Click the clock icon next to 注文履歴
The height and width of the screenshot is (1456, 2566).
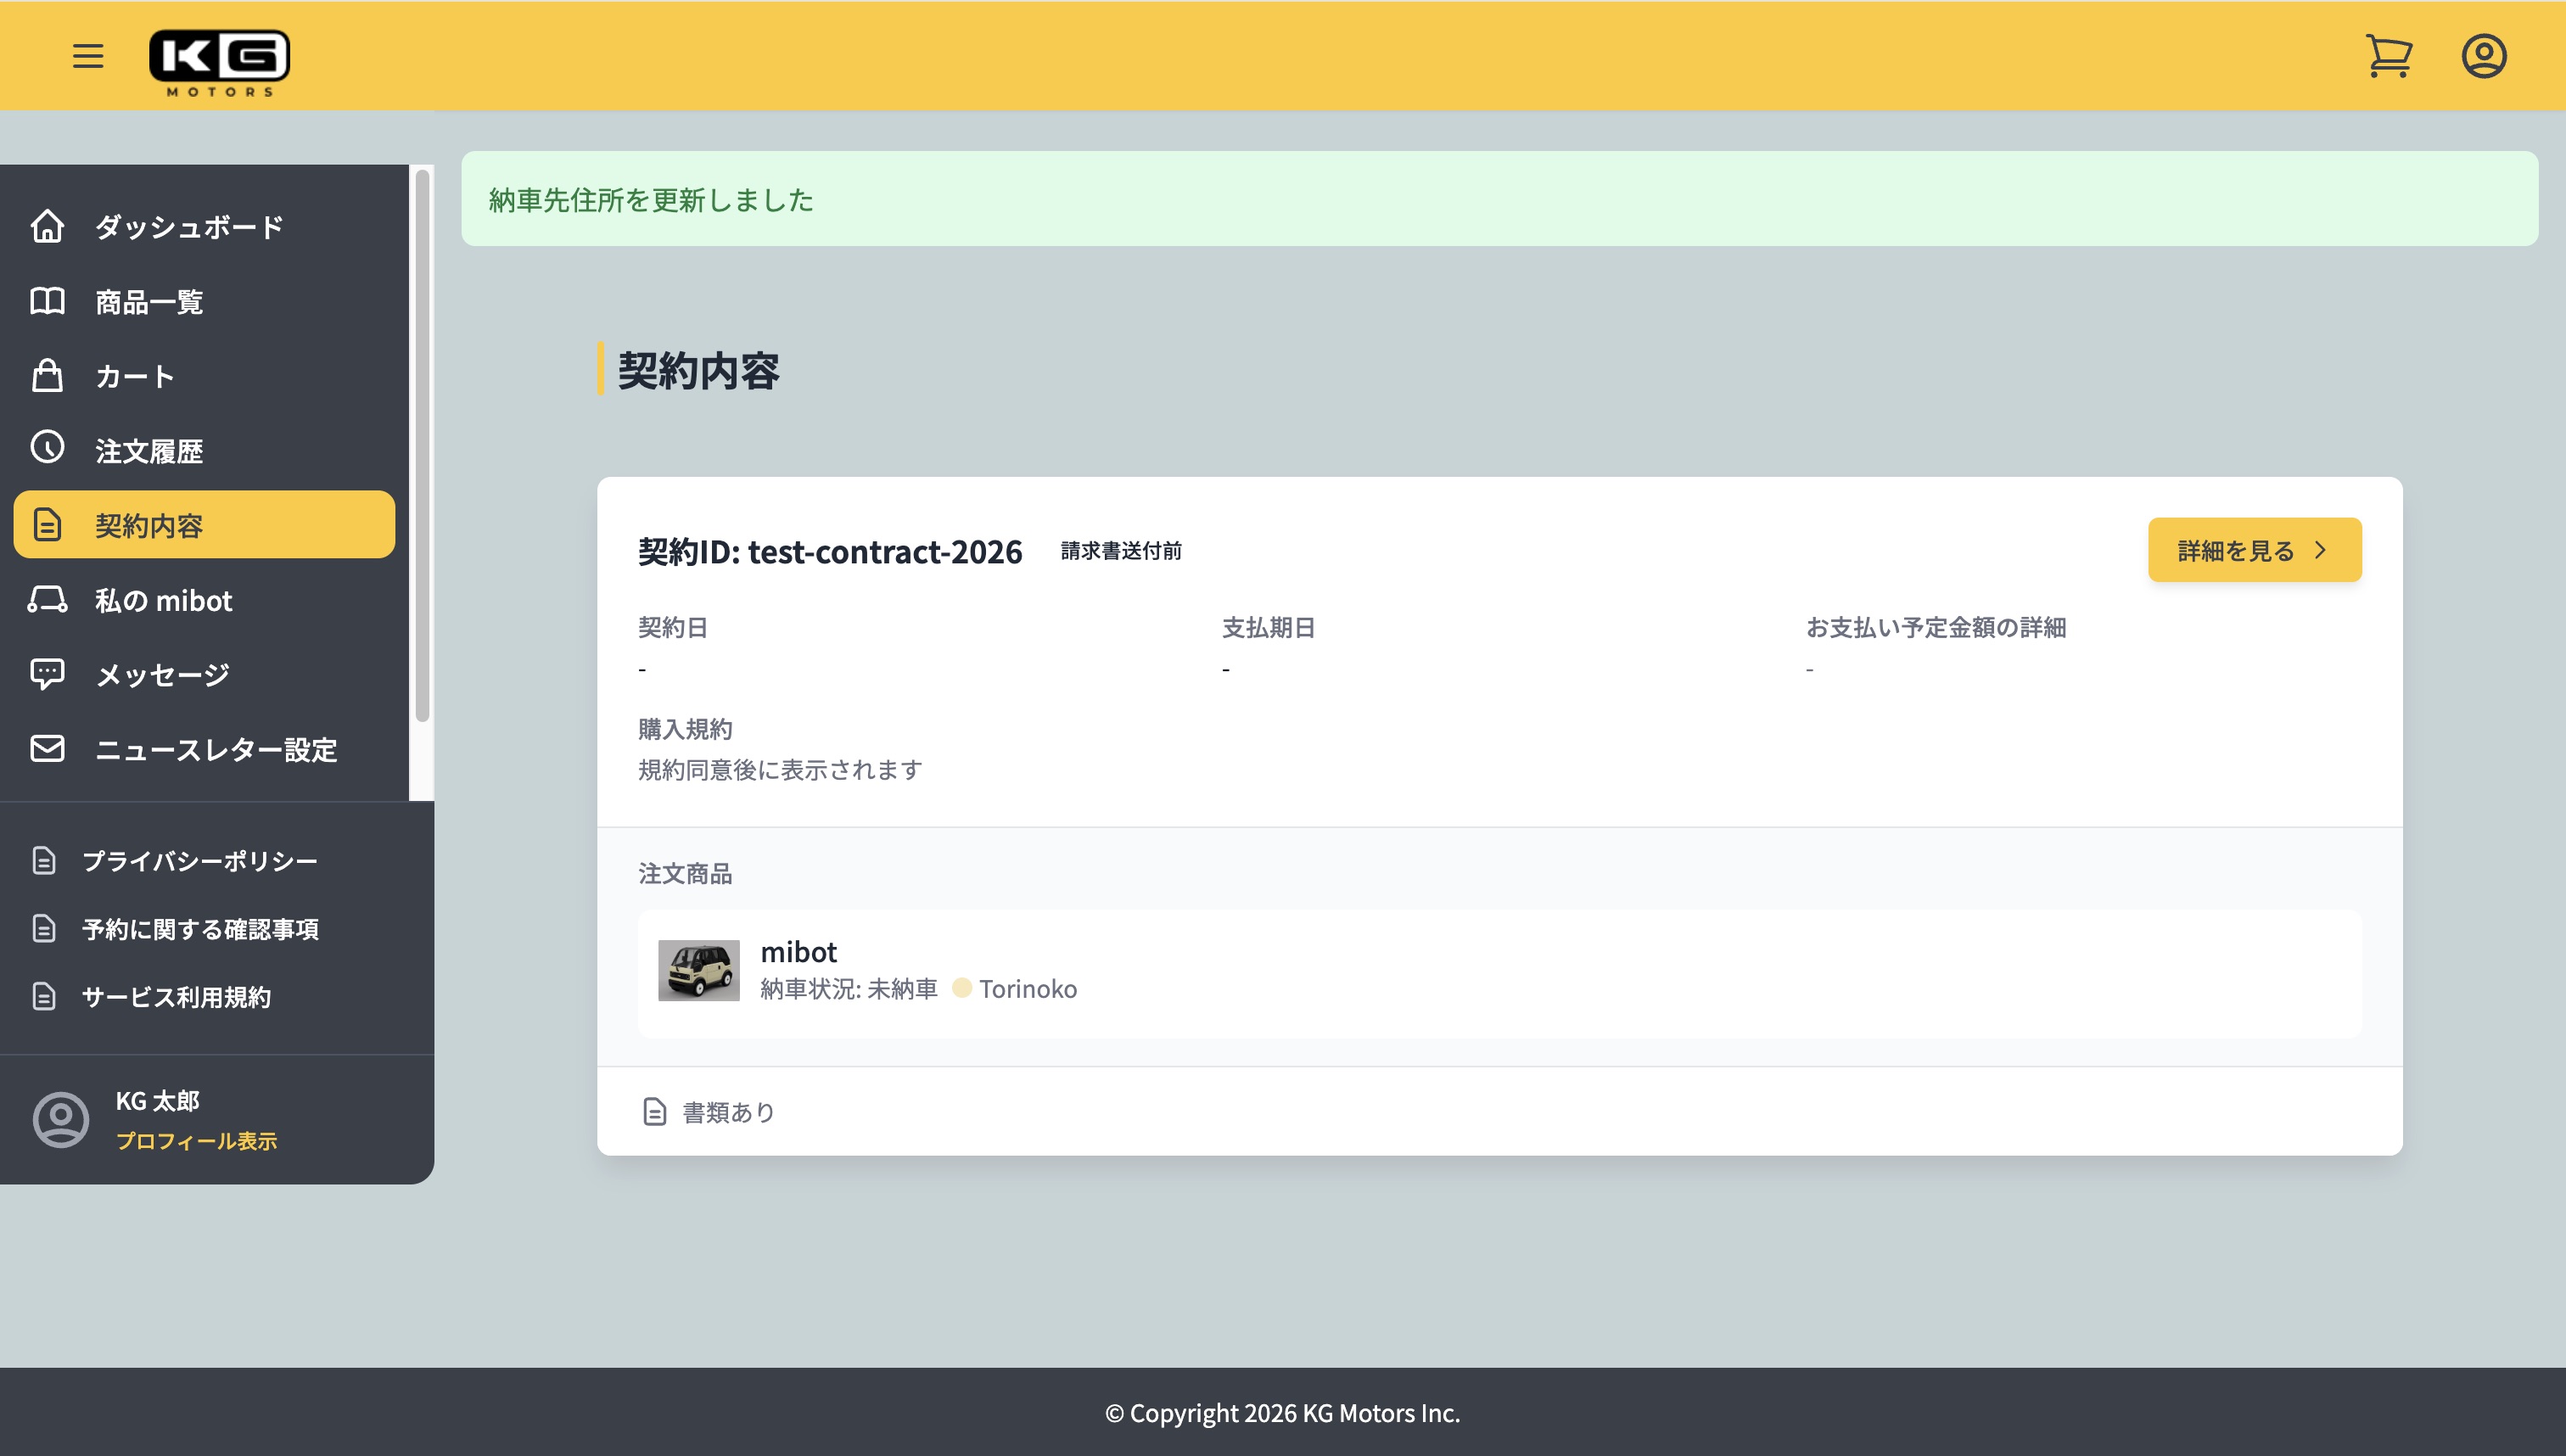[46, 449]
